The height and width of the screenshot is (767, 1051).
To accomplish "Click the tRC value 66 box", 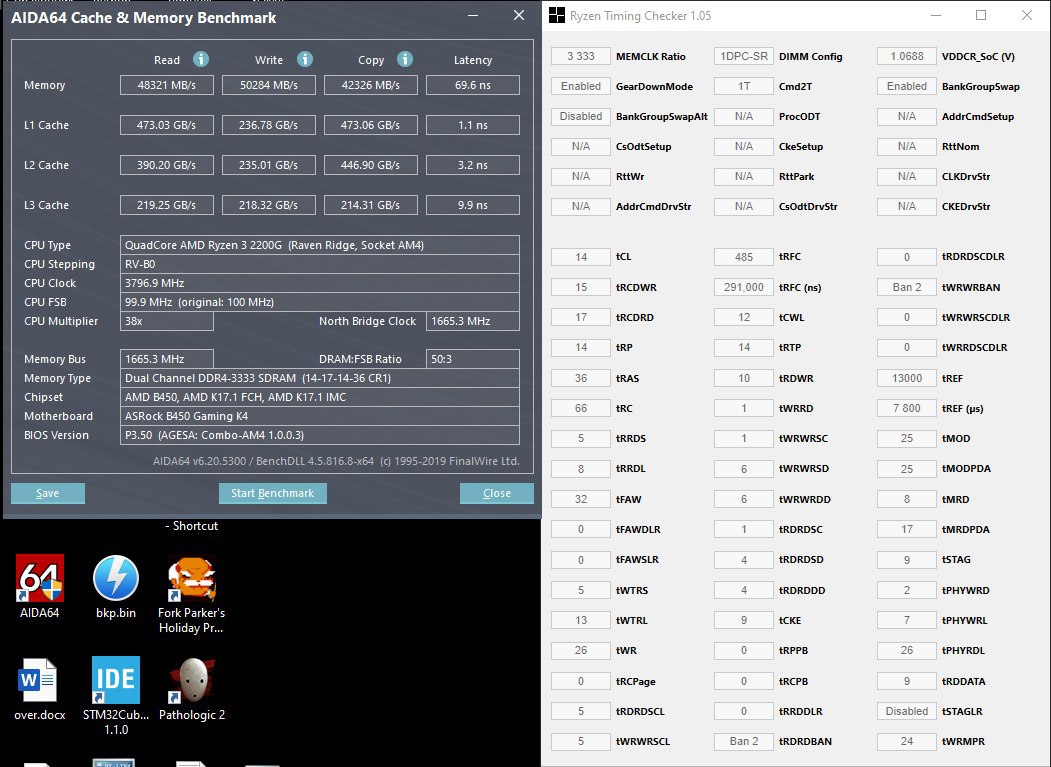I will 580,408.
